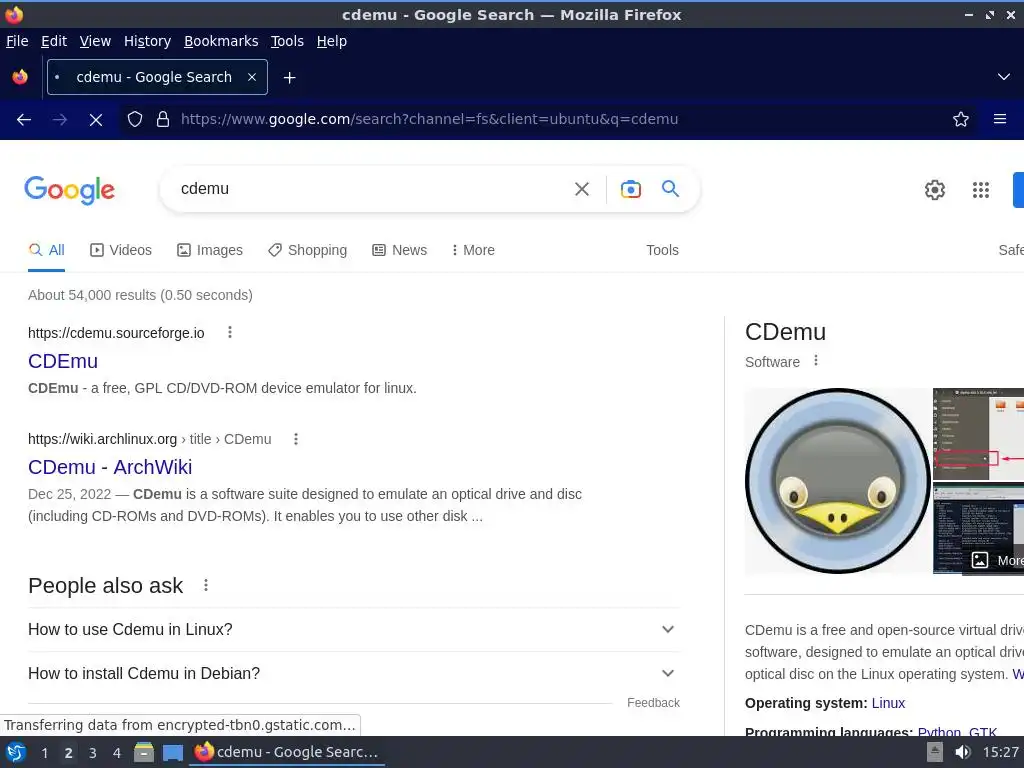The image size is (1024, 768).
Task: Open removable media tray icon
Action: 935,752
